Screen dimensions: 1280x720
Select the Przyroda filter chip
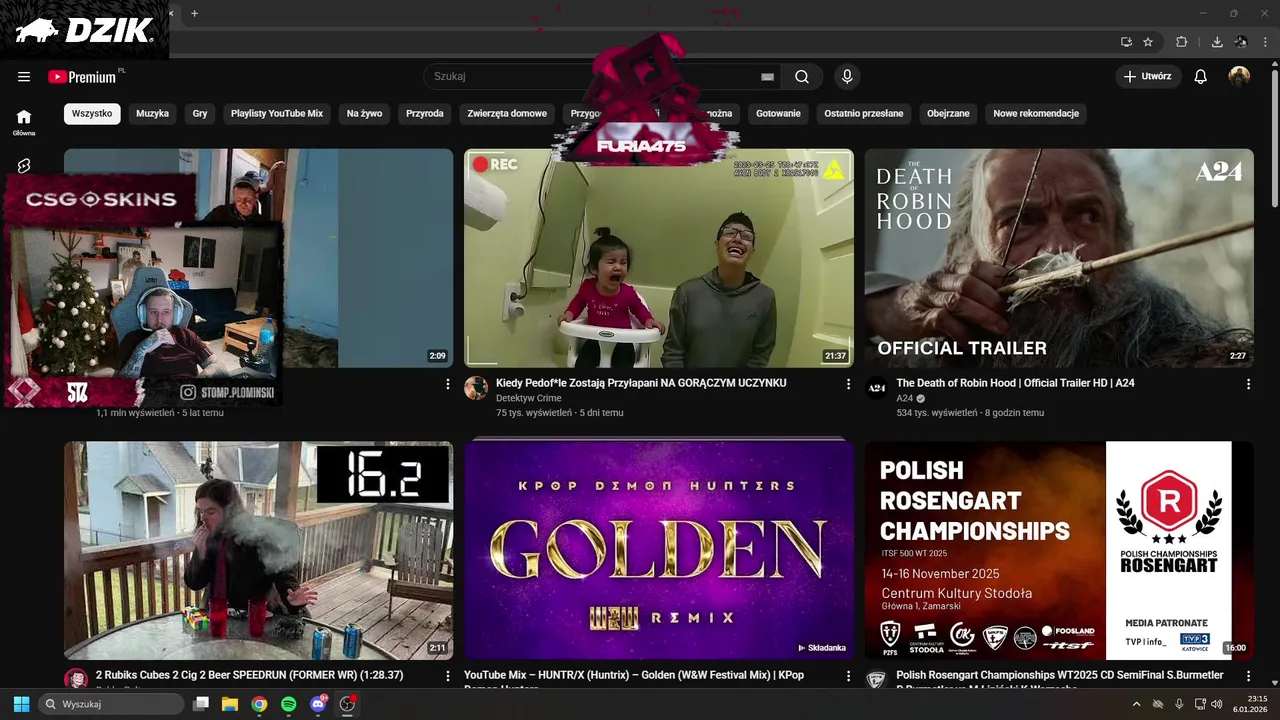(425, 114)
